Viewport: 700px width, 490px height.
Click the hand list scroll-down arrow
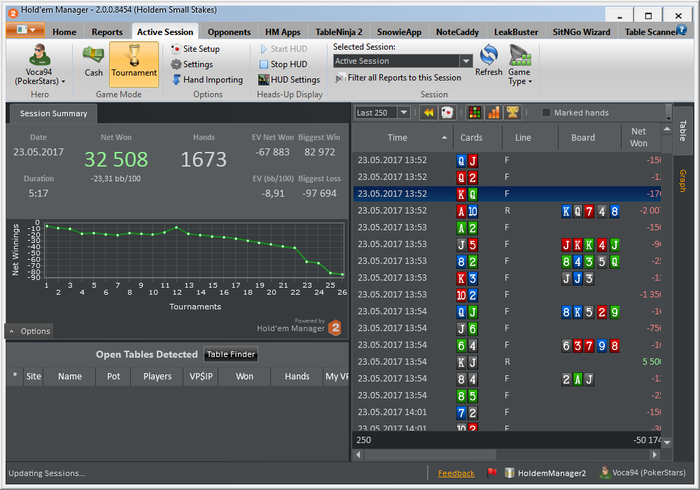coord(667,442)
